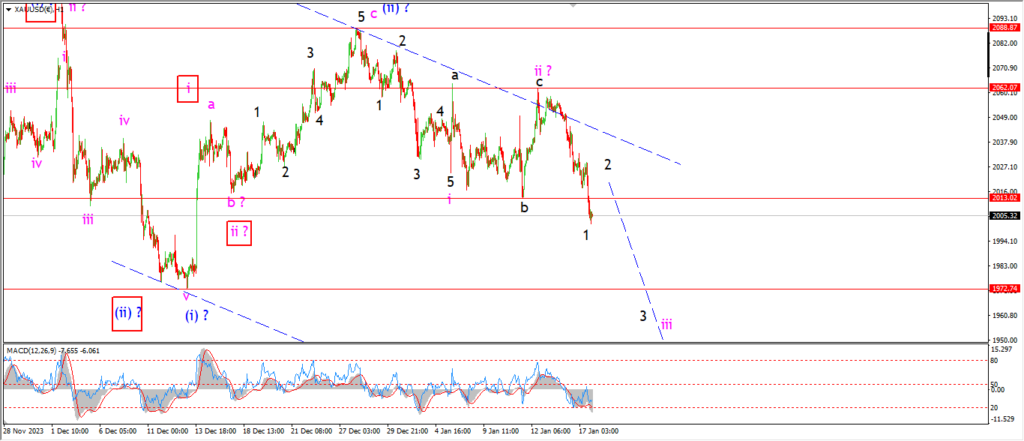Screen dimensions: 1024x441
Task: Select the red-boxed 'ii ?' wave label
Action: (x=239, y=233)
